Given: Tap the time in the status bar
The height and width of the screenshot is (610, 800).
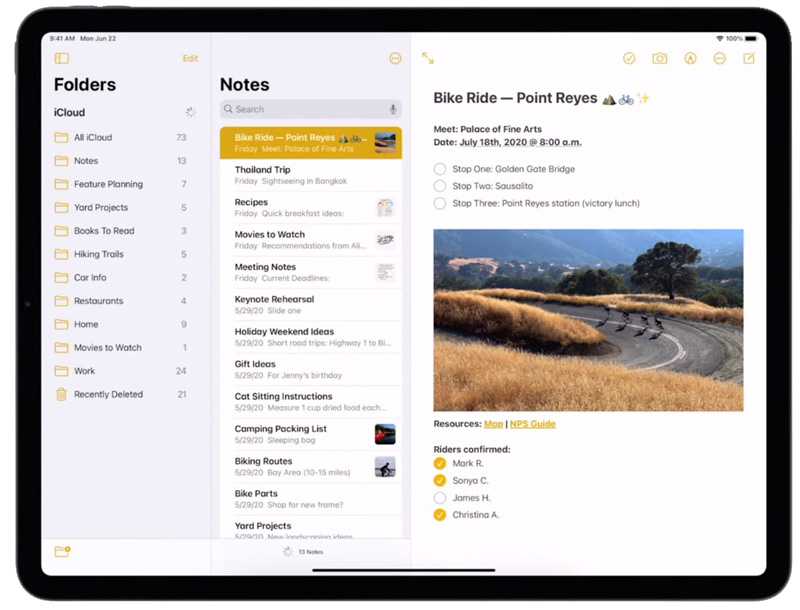Looking at the screenshot, I should click(x=62, y=38).
